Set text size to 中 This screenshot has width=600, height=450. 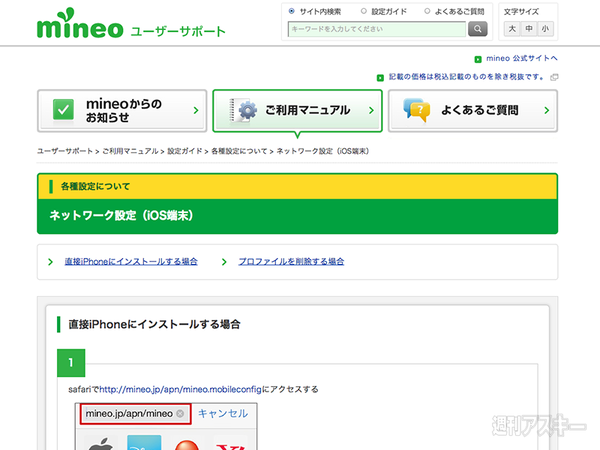point(529,29)
